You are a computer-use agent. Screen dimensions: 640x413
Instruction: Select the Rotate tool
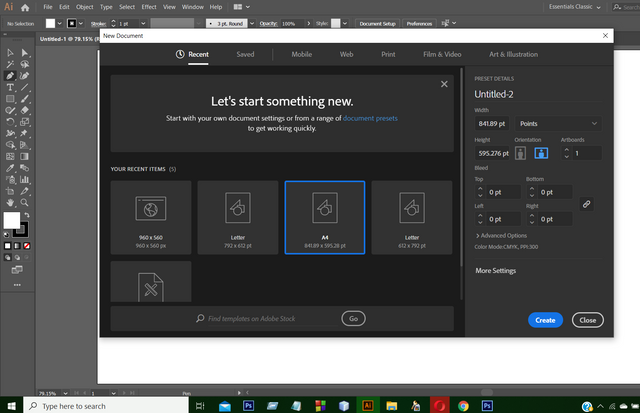pos(10,122)
